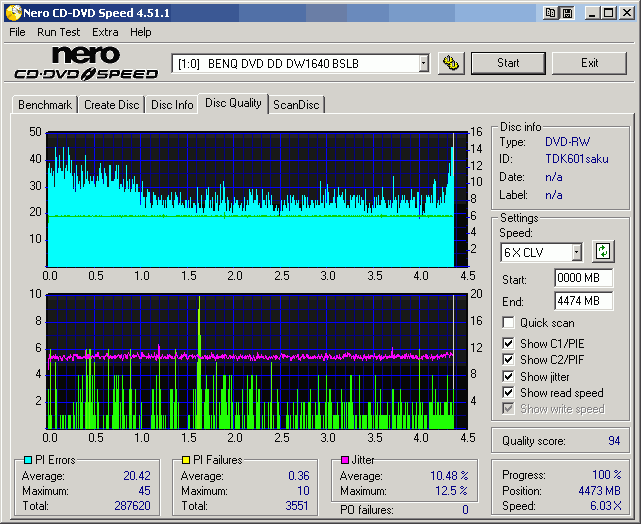The image size is (641, 524).
Task: Disable Show read speed checkbox
Action: coord(509,393)
